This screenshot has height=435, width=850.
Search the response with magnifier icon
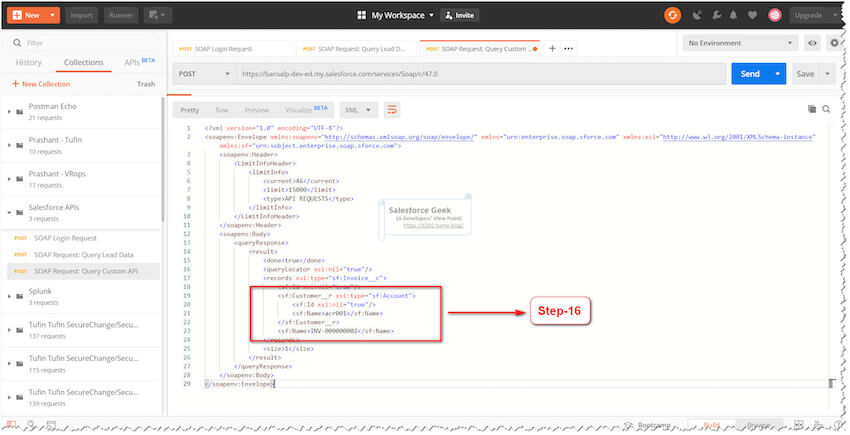coord(826,109)
